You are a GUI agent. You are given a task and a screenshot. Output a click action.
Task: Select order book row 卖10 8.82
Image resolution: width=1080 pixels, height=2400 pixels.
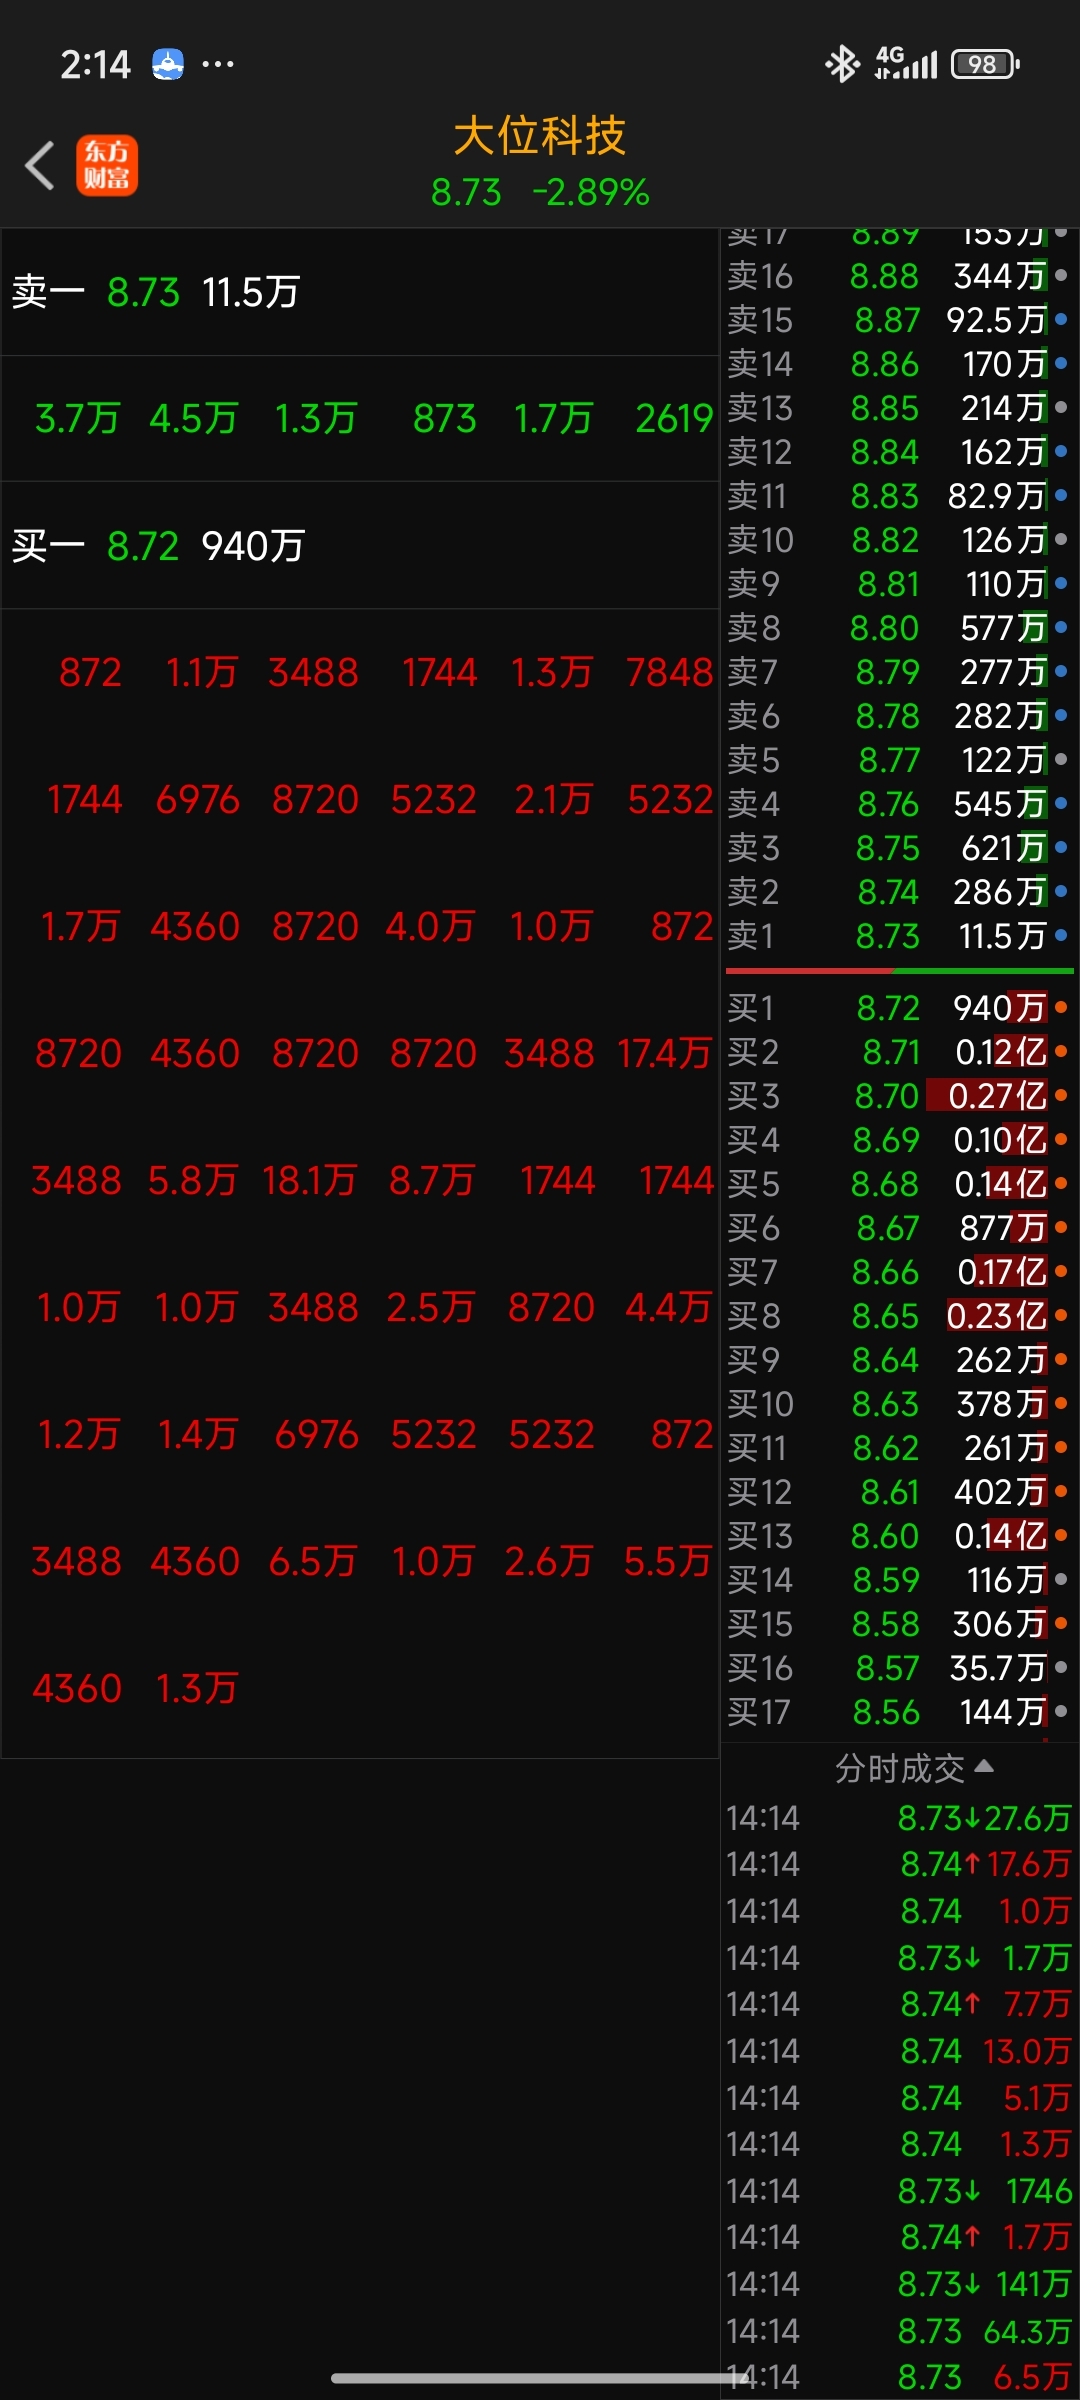(x=898, y=539)
